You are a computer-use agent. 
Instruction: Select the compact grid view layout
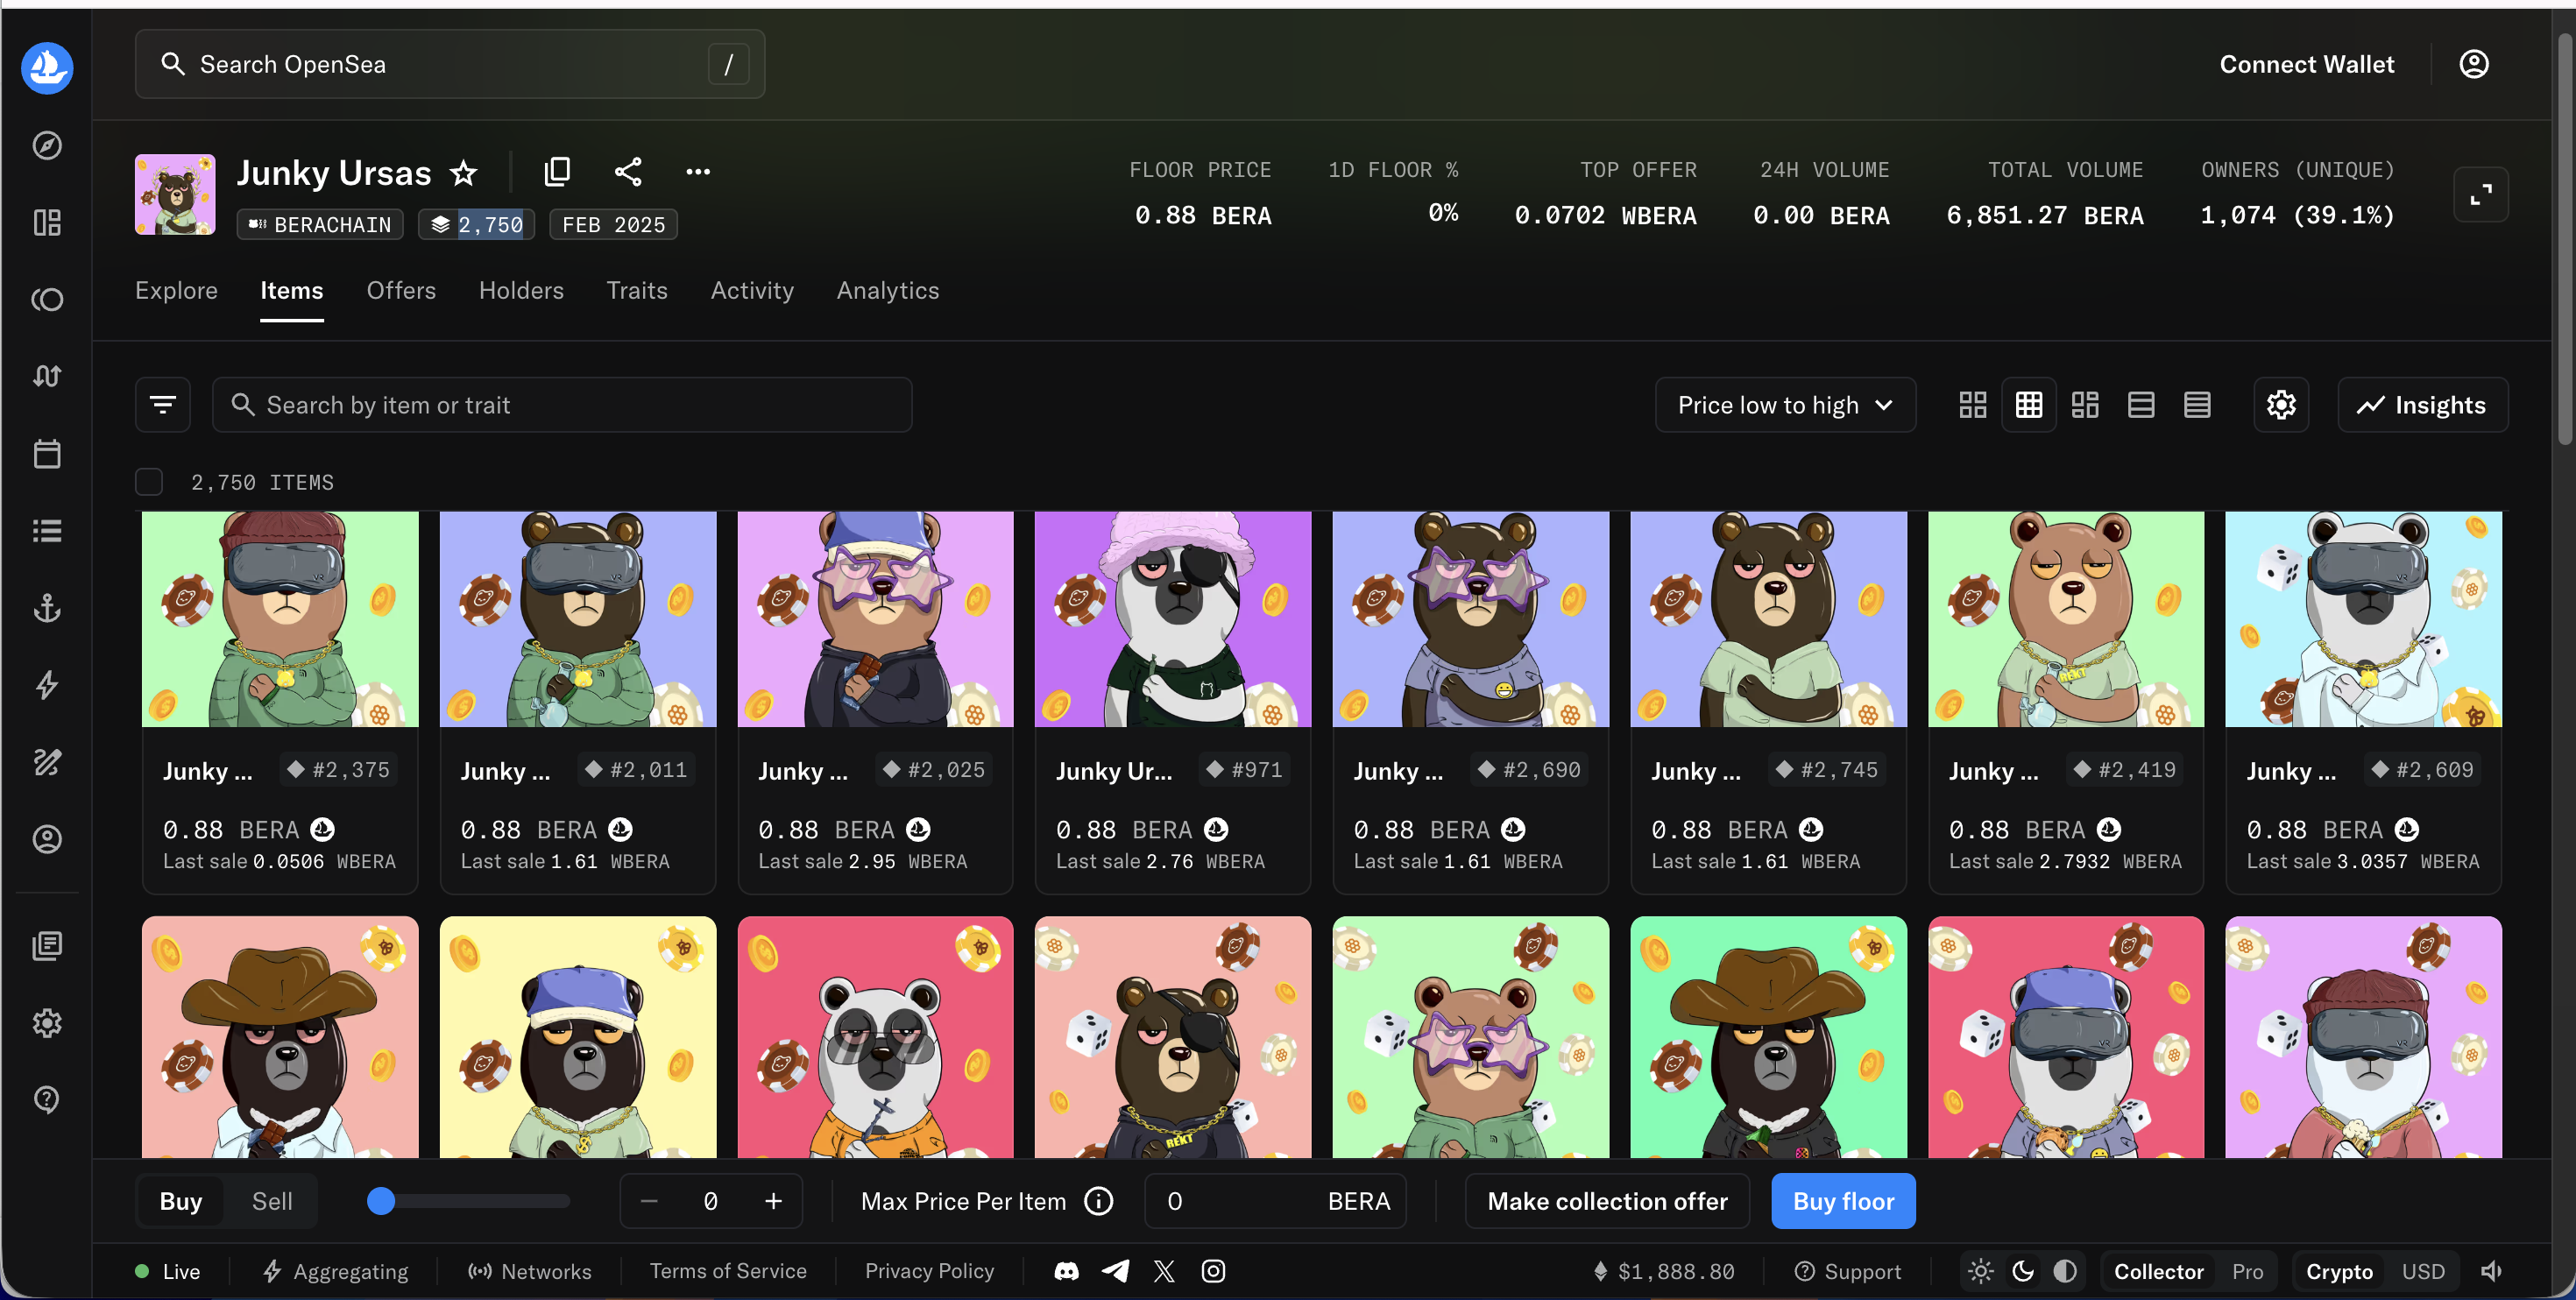[x=2029, y=405]
